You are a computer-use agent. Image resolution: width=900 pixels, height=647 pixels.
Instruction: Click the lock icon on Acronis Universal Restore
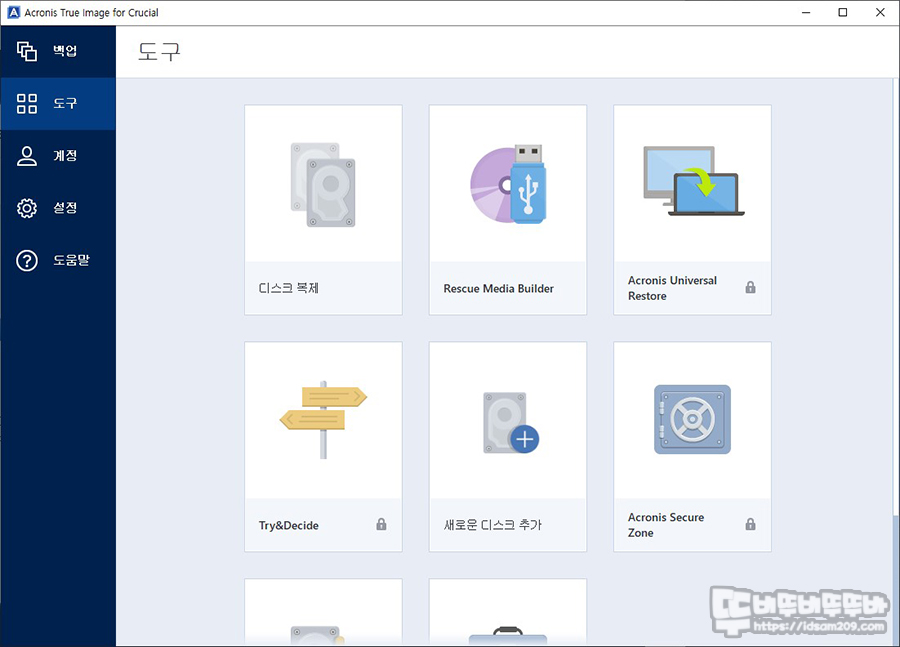tap(750, 288)
